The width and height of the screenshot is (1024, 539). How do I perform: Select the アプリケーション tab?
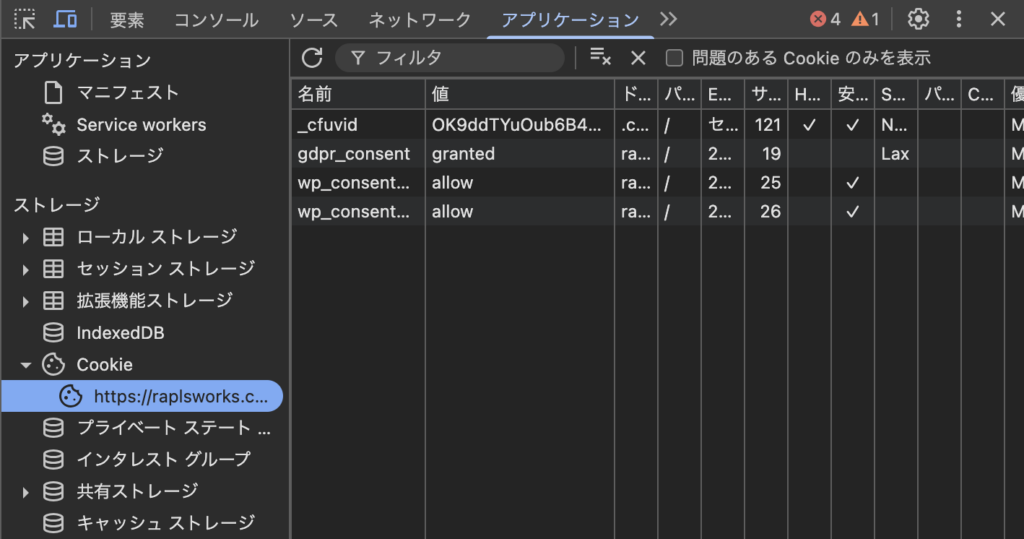(x=570, y=20)
